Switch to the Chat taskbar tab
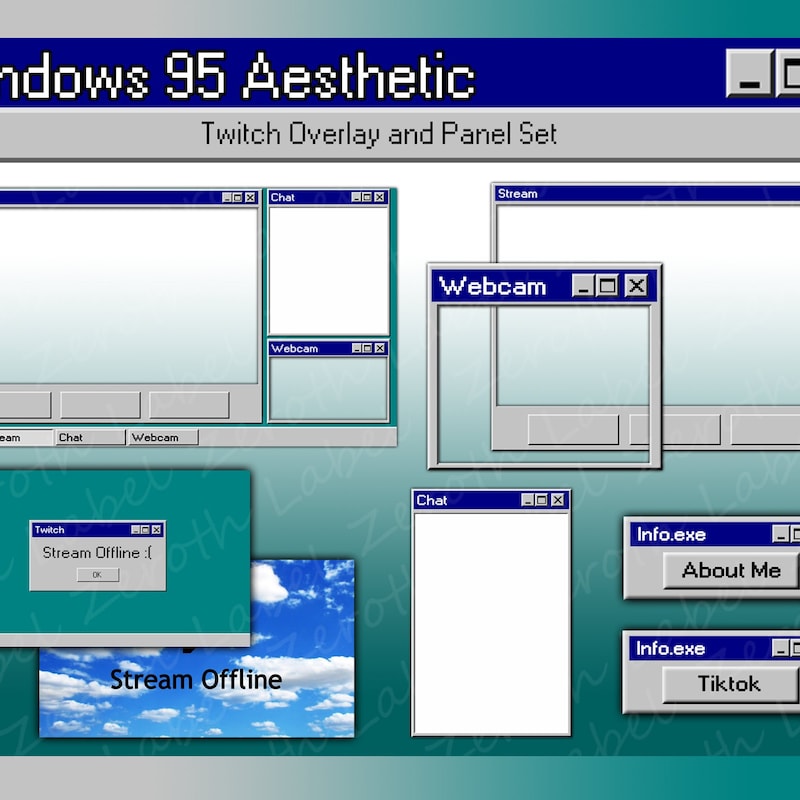The width and height of the screenshot is (800, 800). (x=90, y=437)
